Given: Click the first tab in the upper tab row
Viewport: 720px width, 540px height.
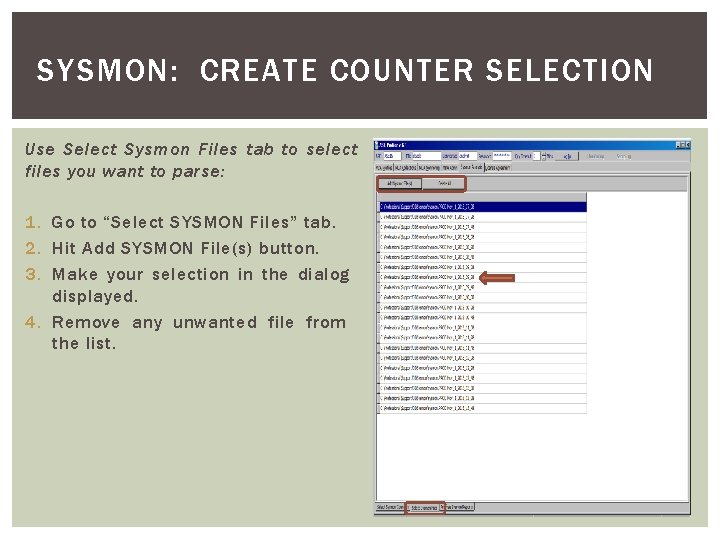Looking at the screenshot, I should point(384,168).
